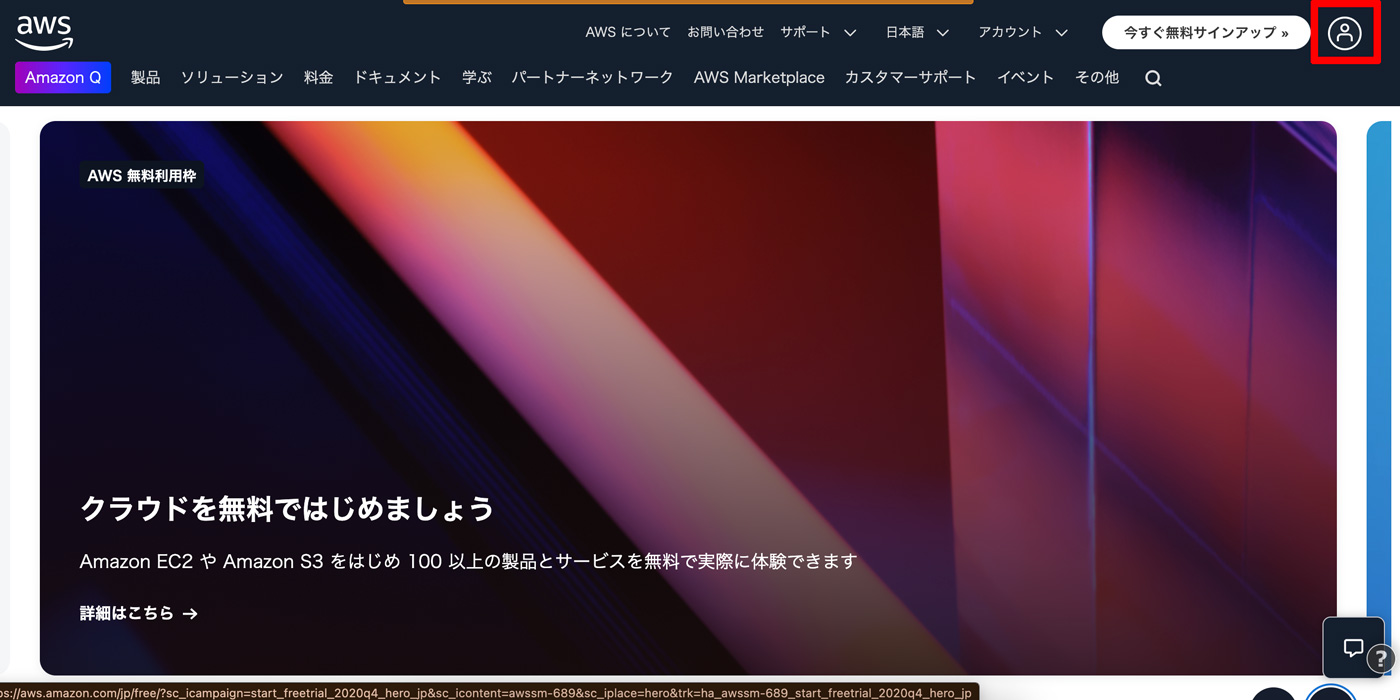Follow the 詳細はこちら link
Image resolution: width=1400 pixels, height=700 pixels.
click(x=137, y=613)
